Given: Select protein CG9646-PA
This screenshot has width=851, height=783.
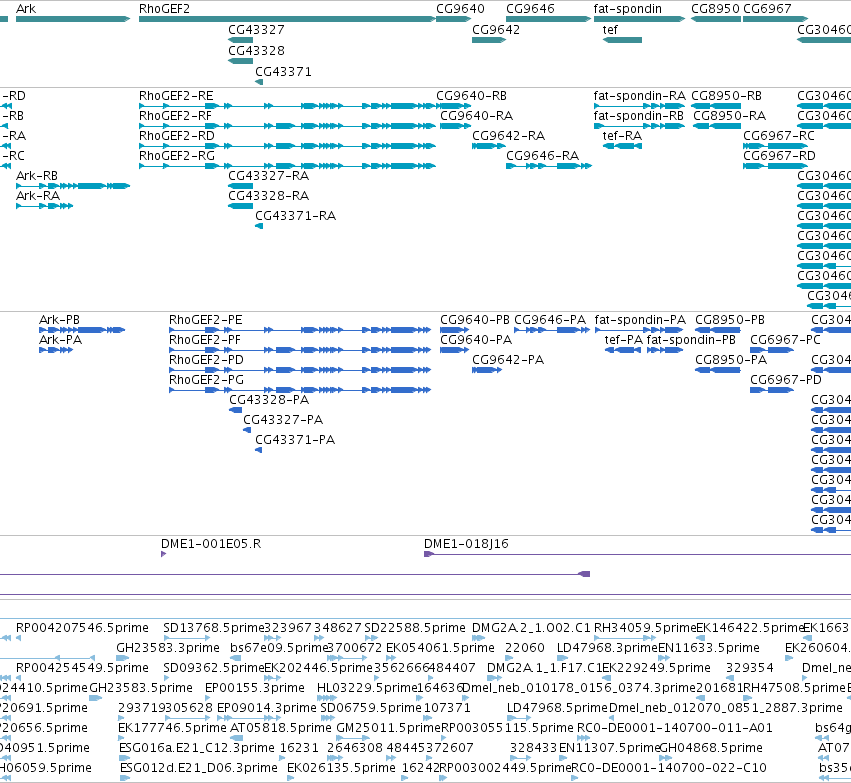Looking at the screenshot, I should (x=552, y=330).
